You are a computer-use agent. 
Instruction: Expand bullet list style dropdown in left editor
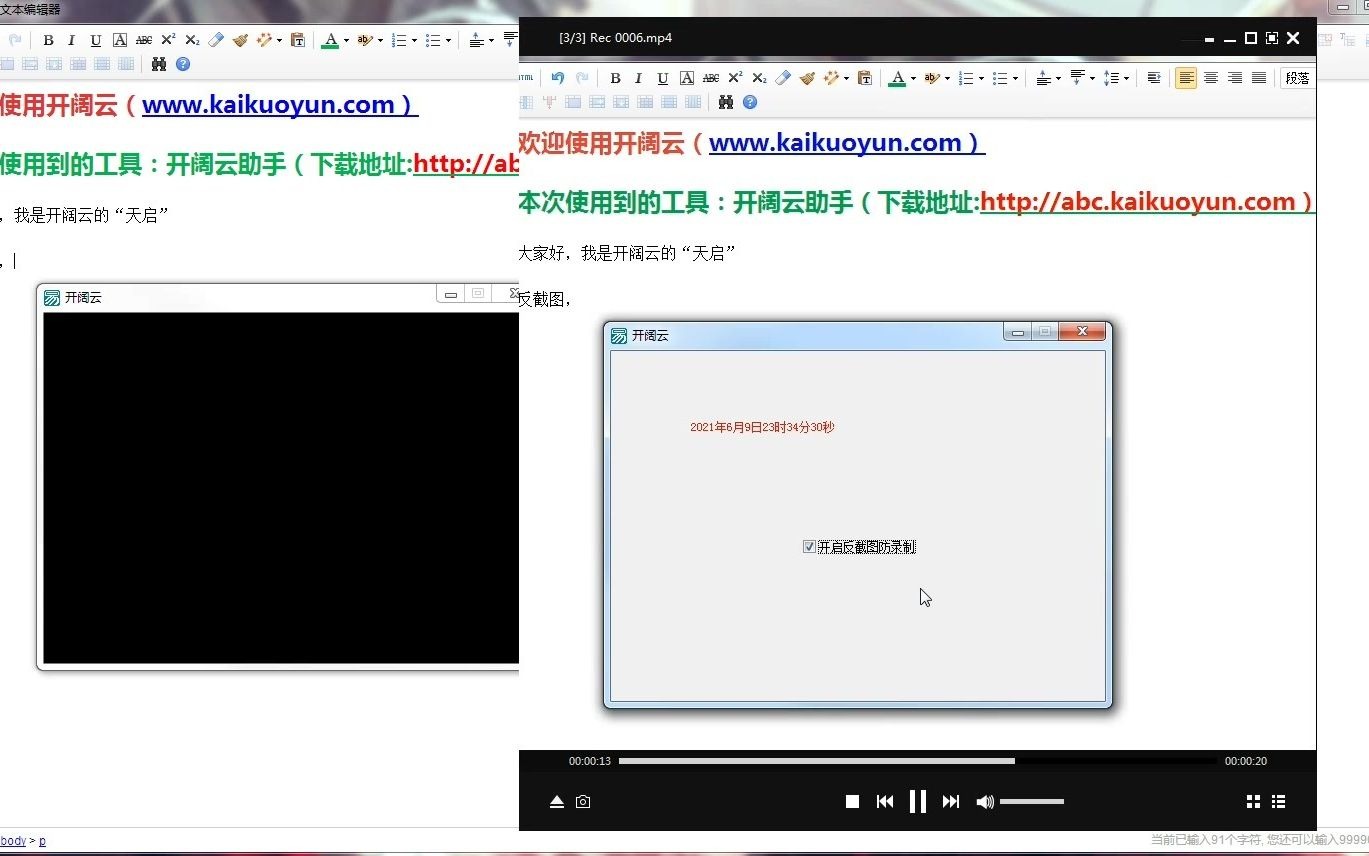tap(448, 41)
